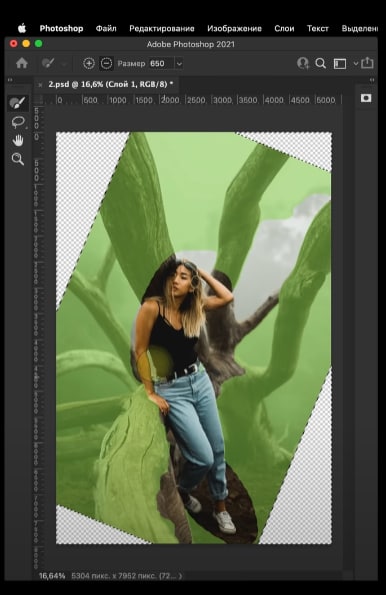Select the Quick Selection brush tool
The height and width of the screenshot is (595, 386).
pyautogui.click(x=17, y=103)
